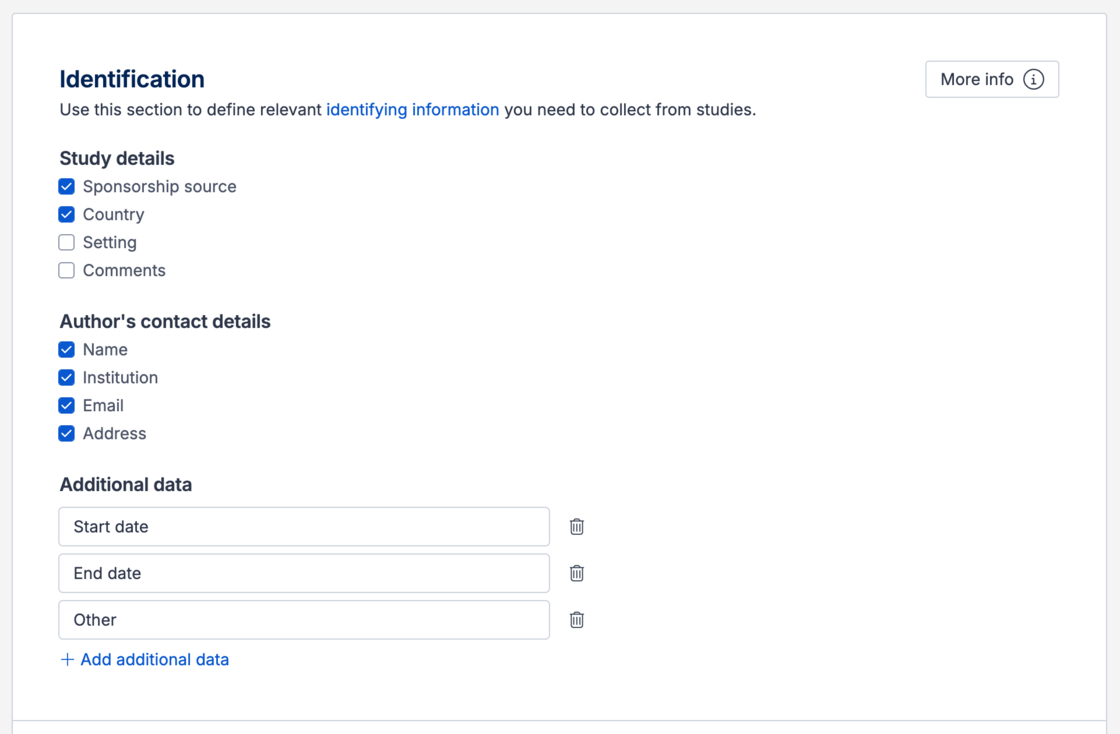Click the Identification heading

pyautogui.click(x=132, y=79)
